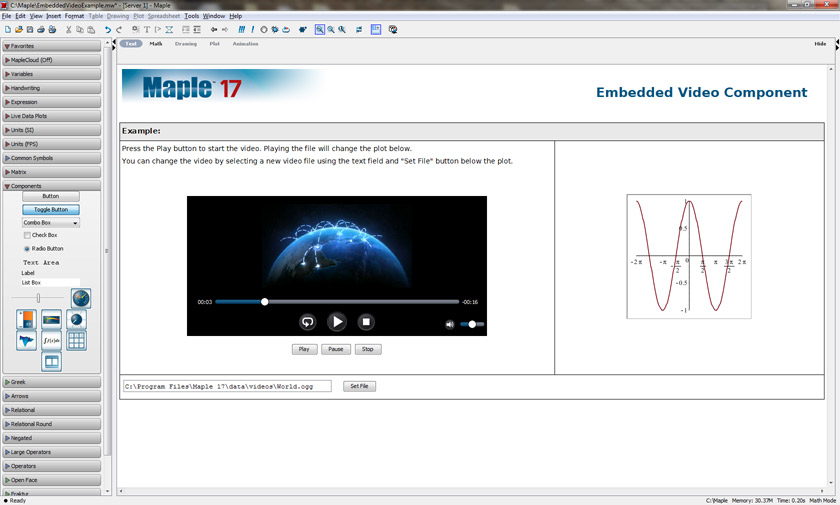The height and width of the screenshot is (505, 840).
Task: Collapse the Components palette
Action: coord(51,186)
